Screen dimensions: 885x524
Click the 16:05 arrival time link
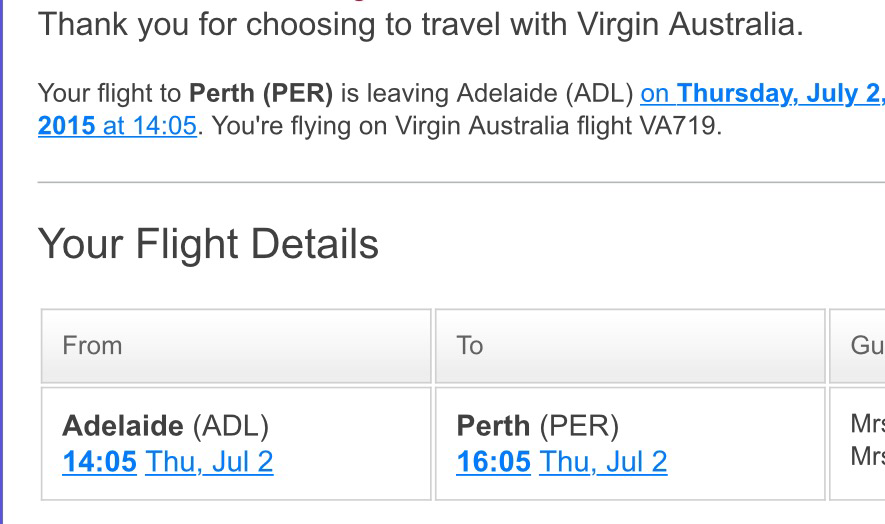(493, 462)
